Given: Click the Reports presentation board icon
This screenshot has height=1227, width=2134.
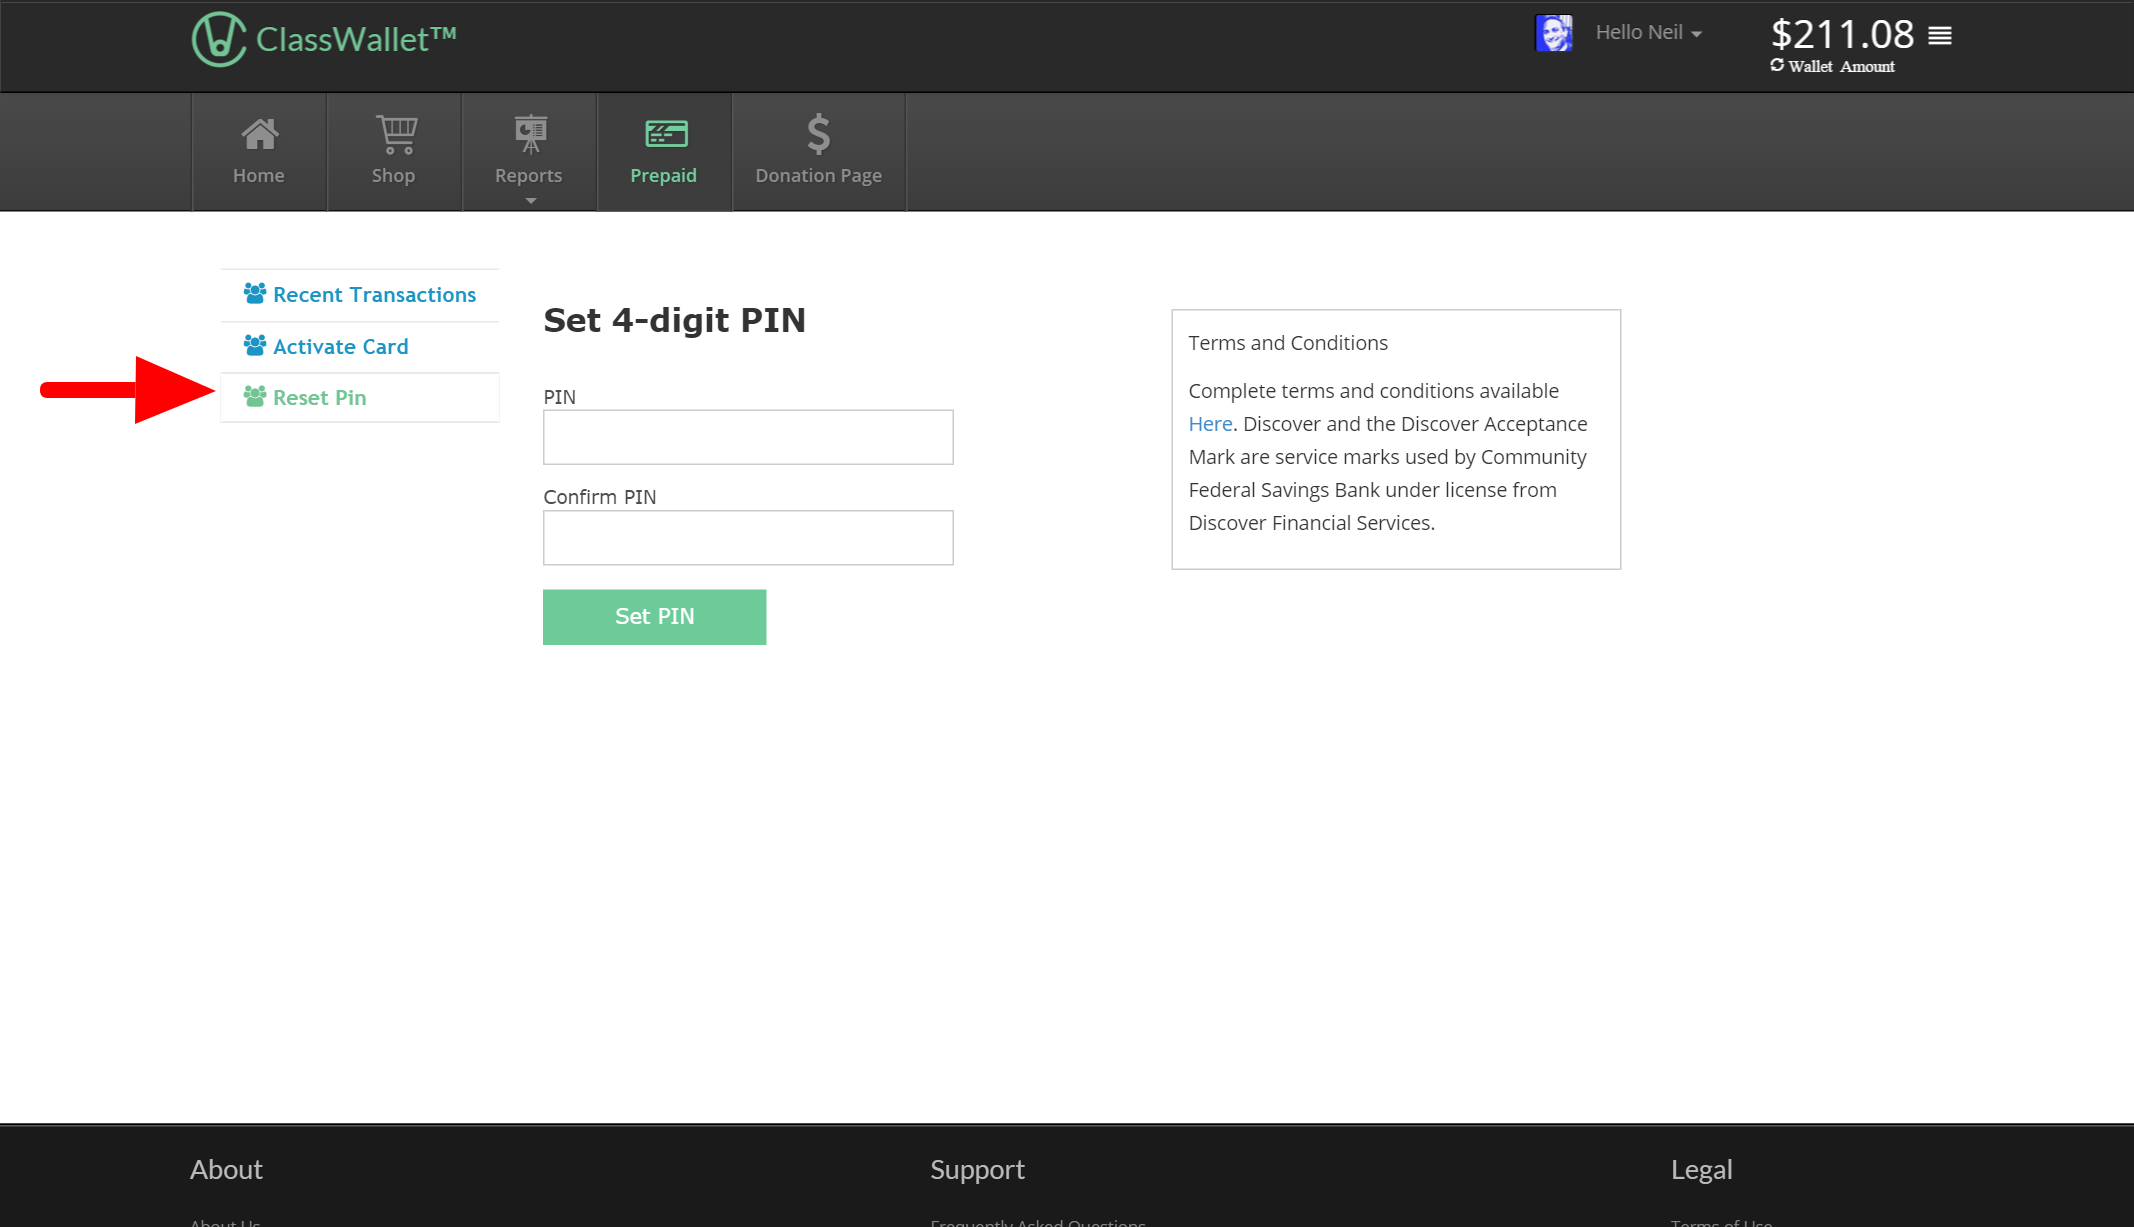Looking at the screenshot, I should pos(530,134).
